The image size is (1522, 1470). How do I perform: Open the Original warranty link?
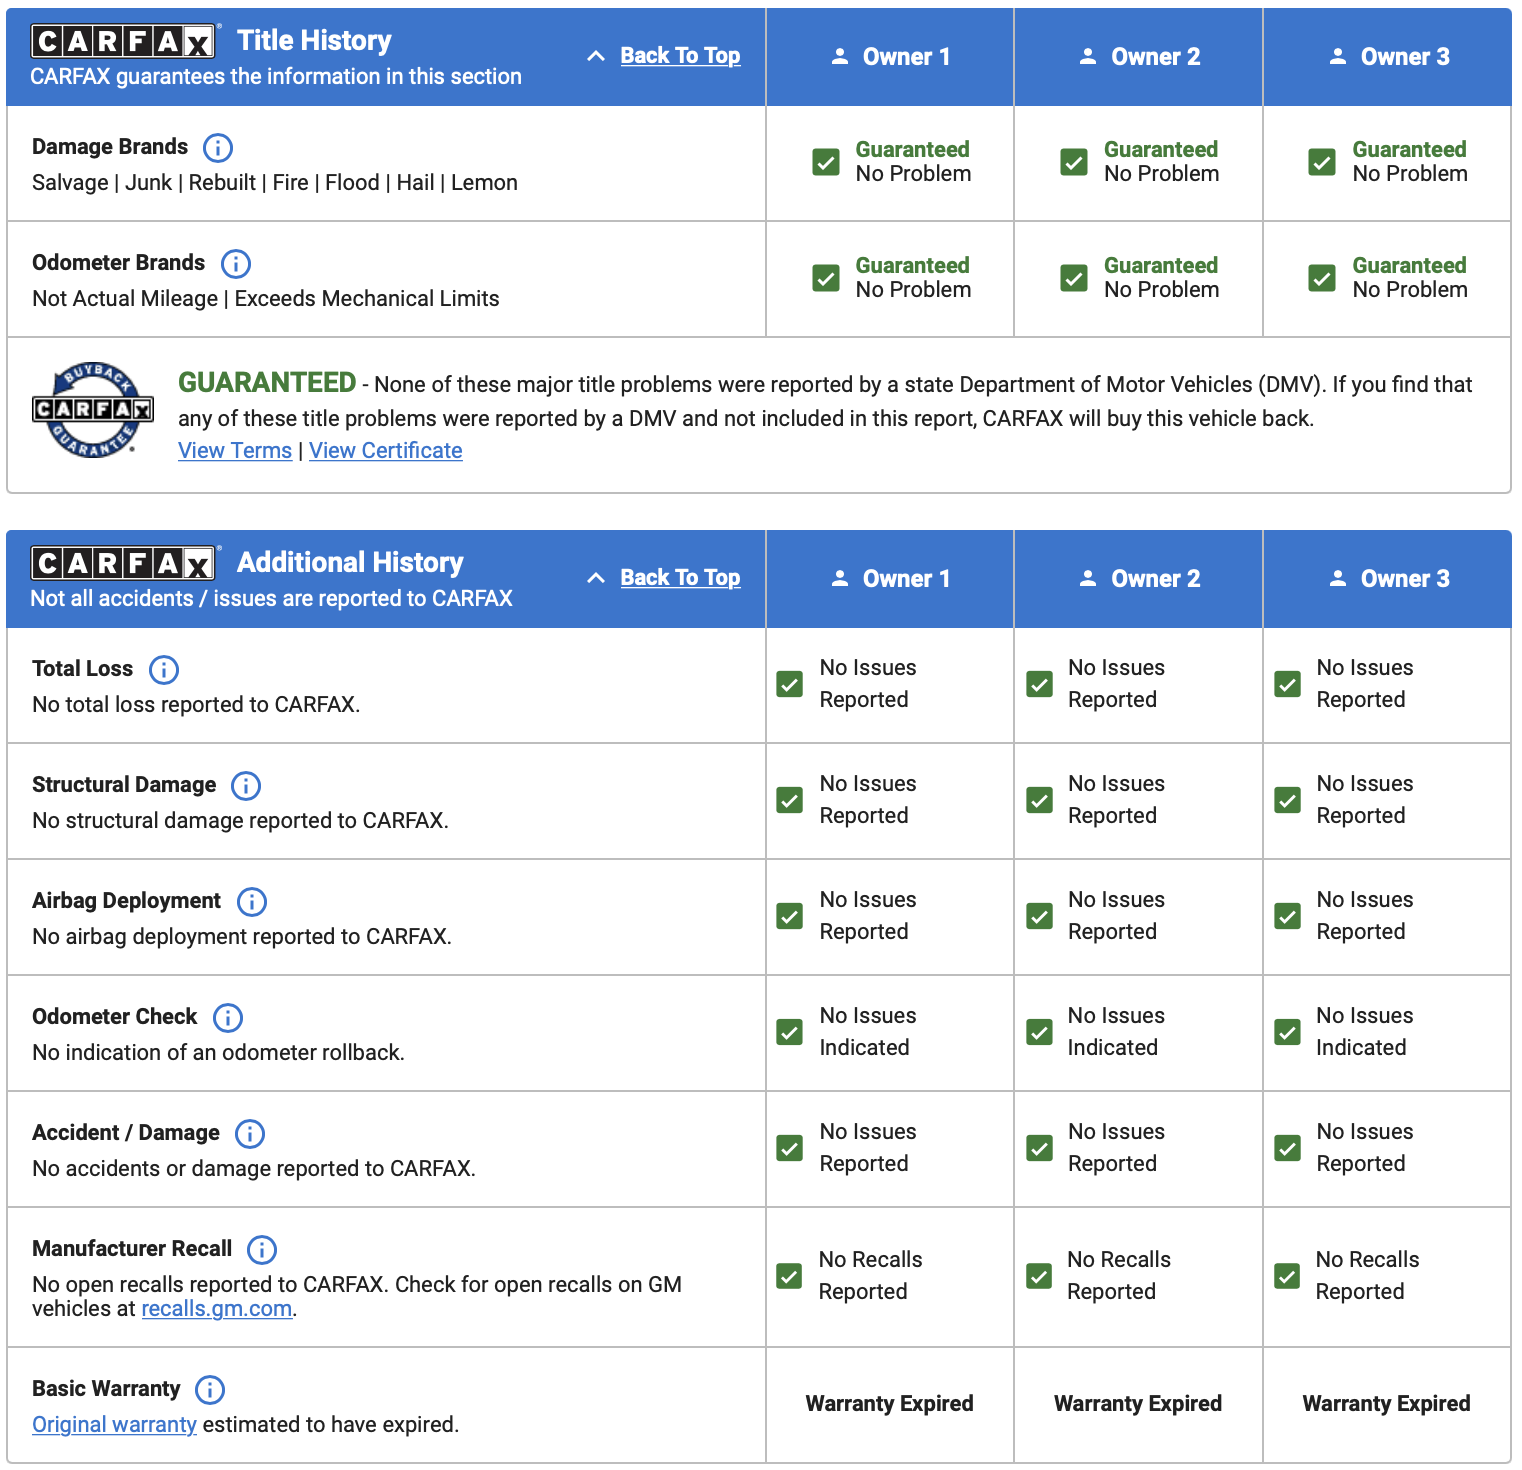[x=114, y=1425]
